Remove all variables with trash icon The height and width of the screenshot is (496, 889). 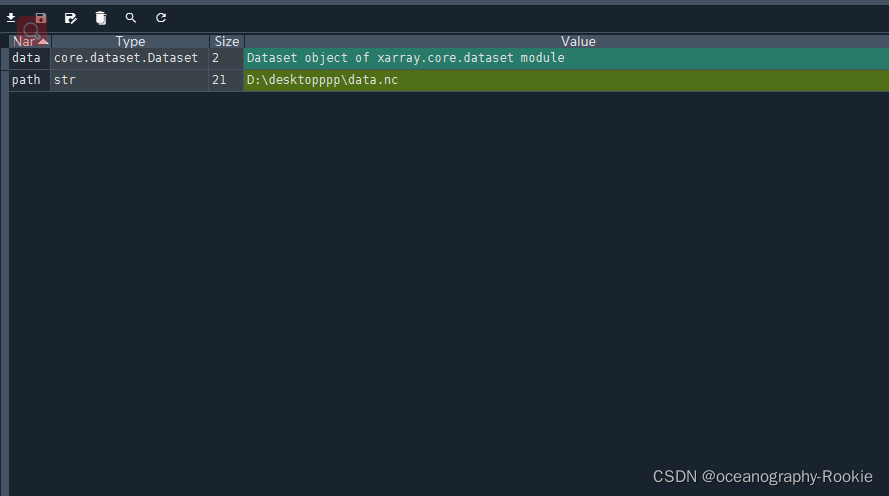click(x=100, y=18)
